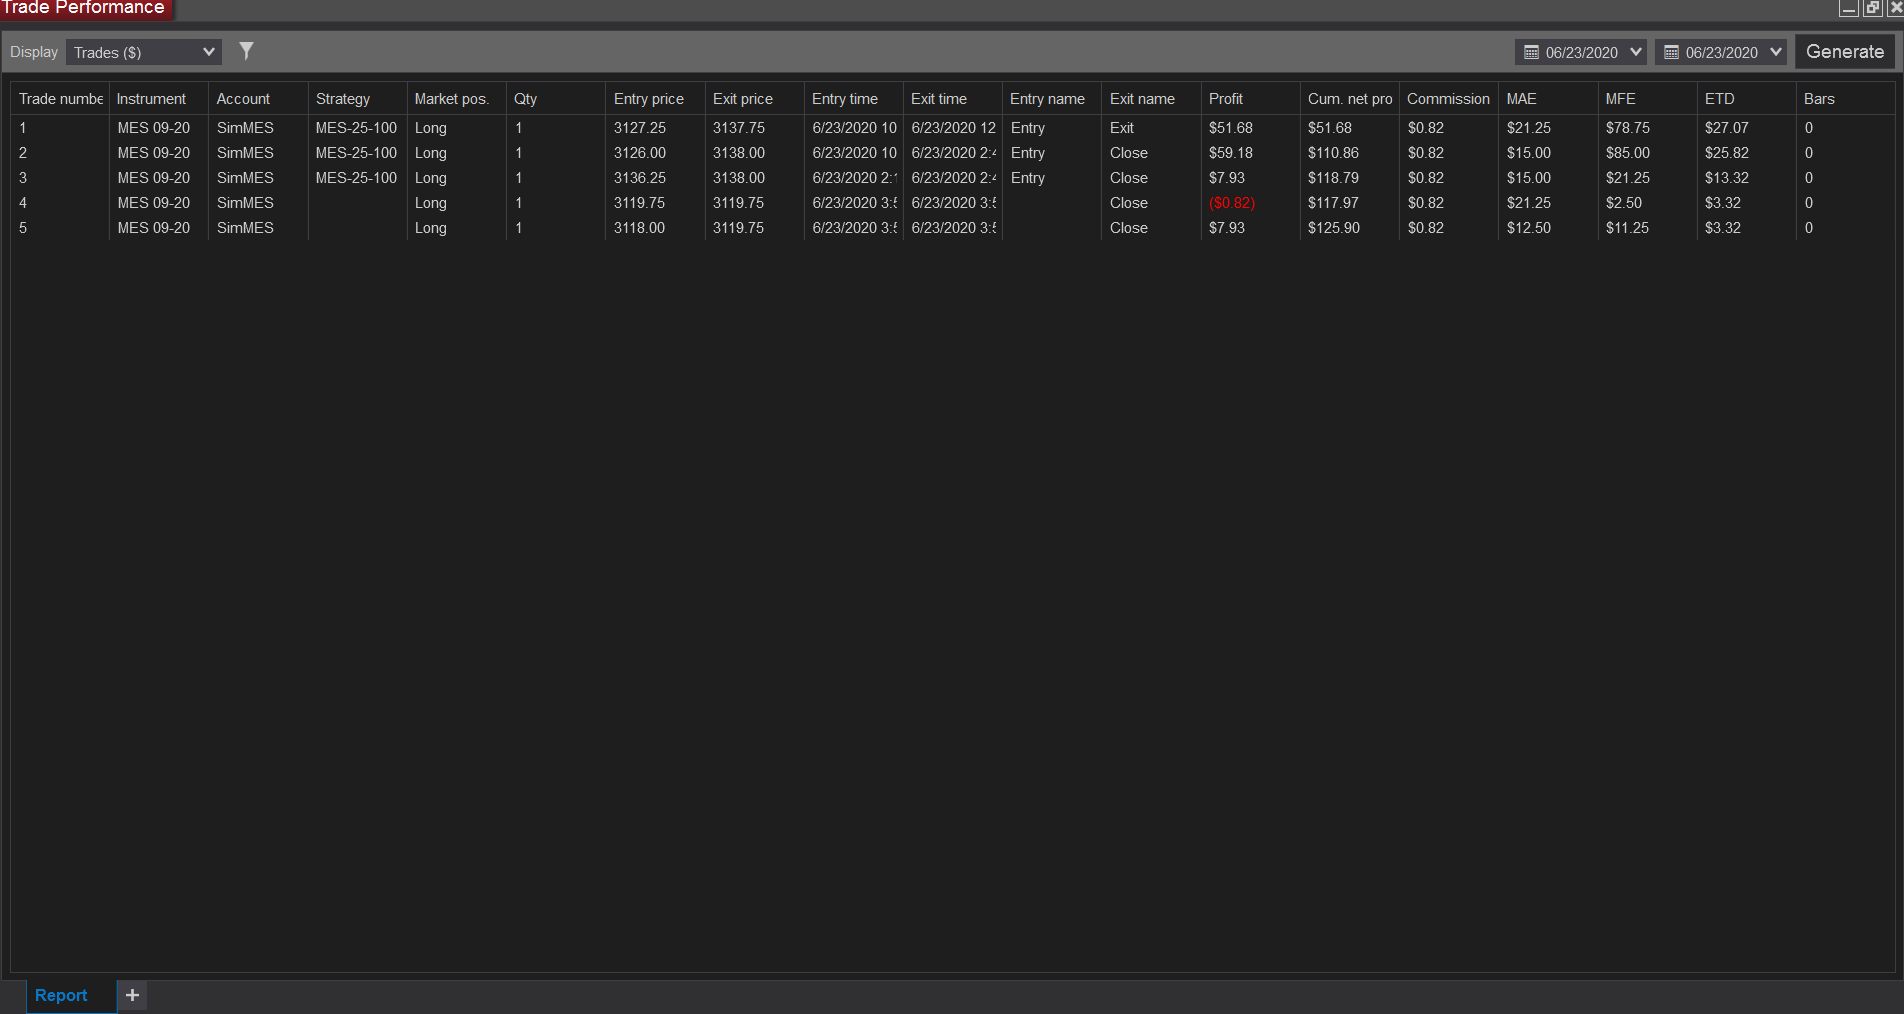Restore the Trade Performance window
This screenshot has width=1904, height=1014.
coord(1872,8)
